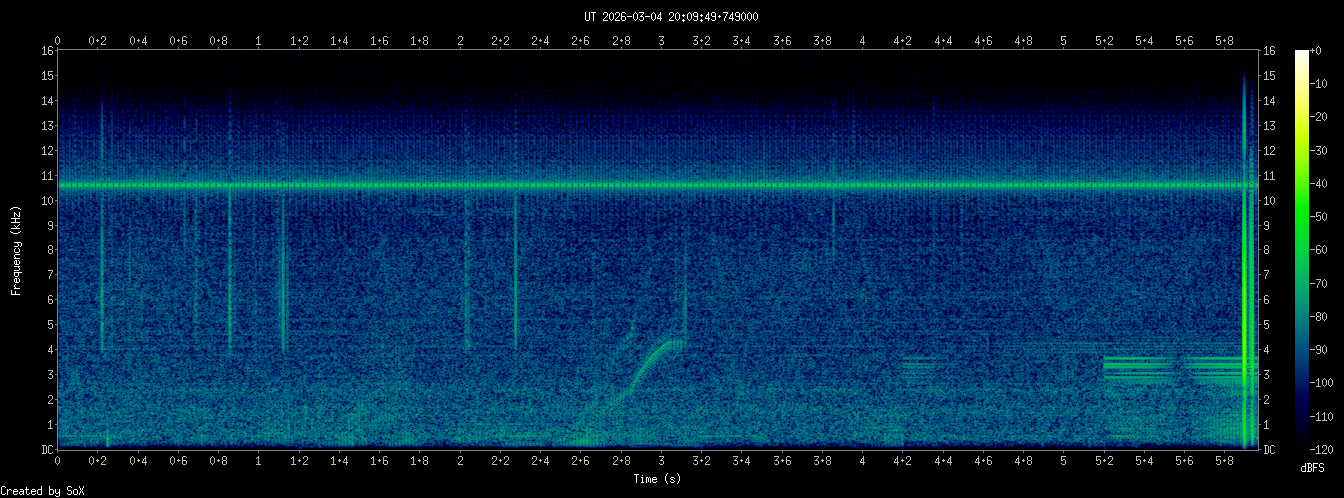Image resolution: width=1344 pixels, height=498 pixels.
Task: Click the bright white top of the color bar
Action: pyautogui.click(x=1301, y=54)
